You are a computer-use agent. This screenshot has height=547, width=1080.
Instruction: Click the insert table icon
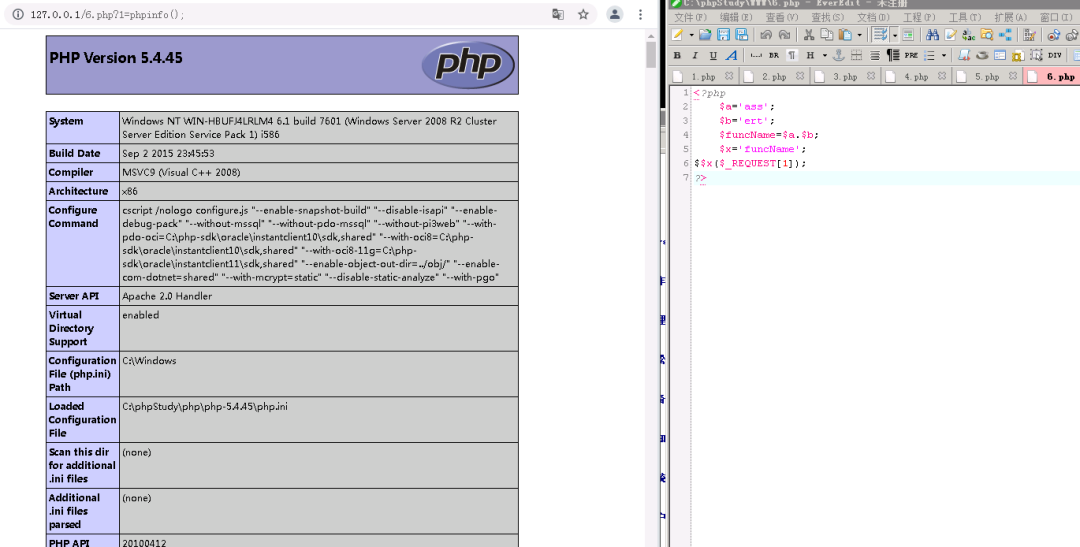(857, 55)
